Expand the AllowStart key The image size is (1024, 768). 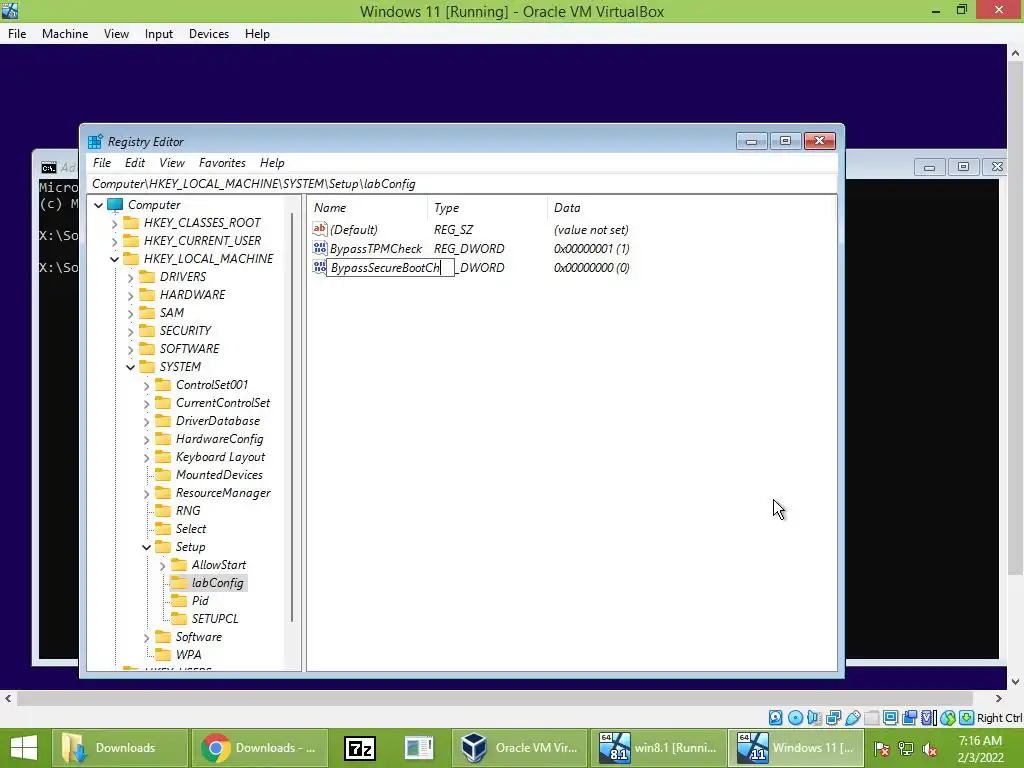(163, 566)
